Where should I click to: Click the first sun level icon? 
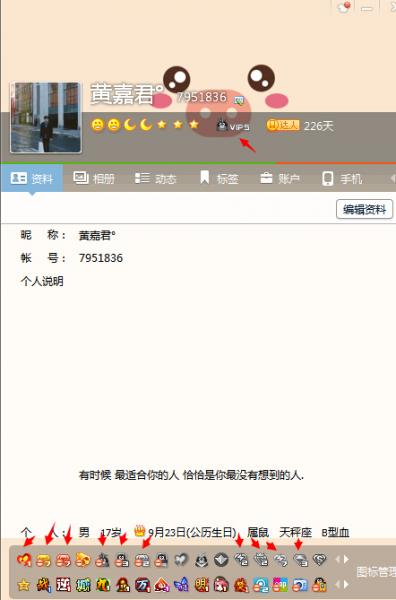click(x=98, y=124)
